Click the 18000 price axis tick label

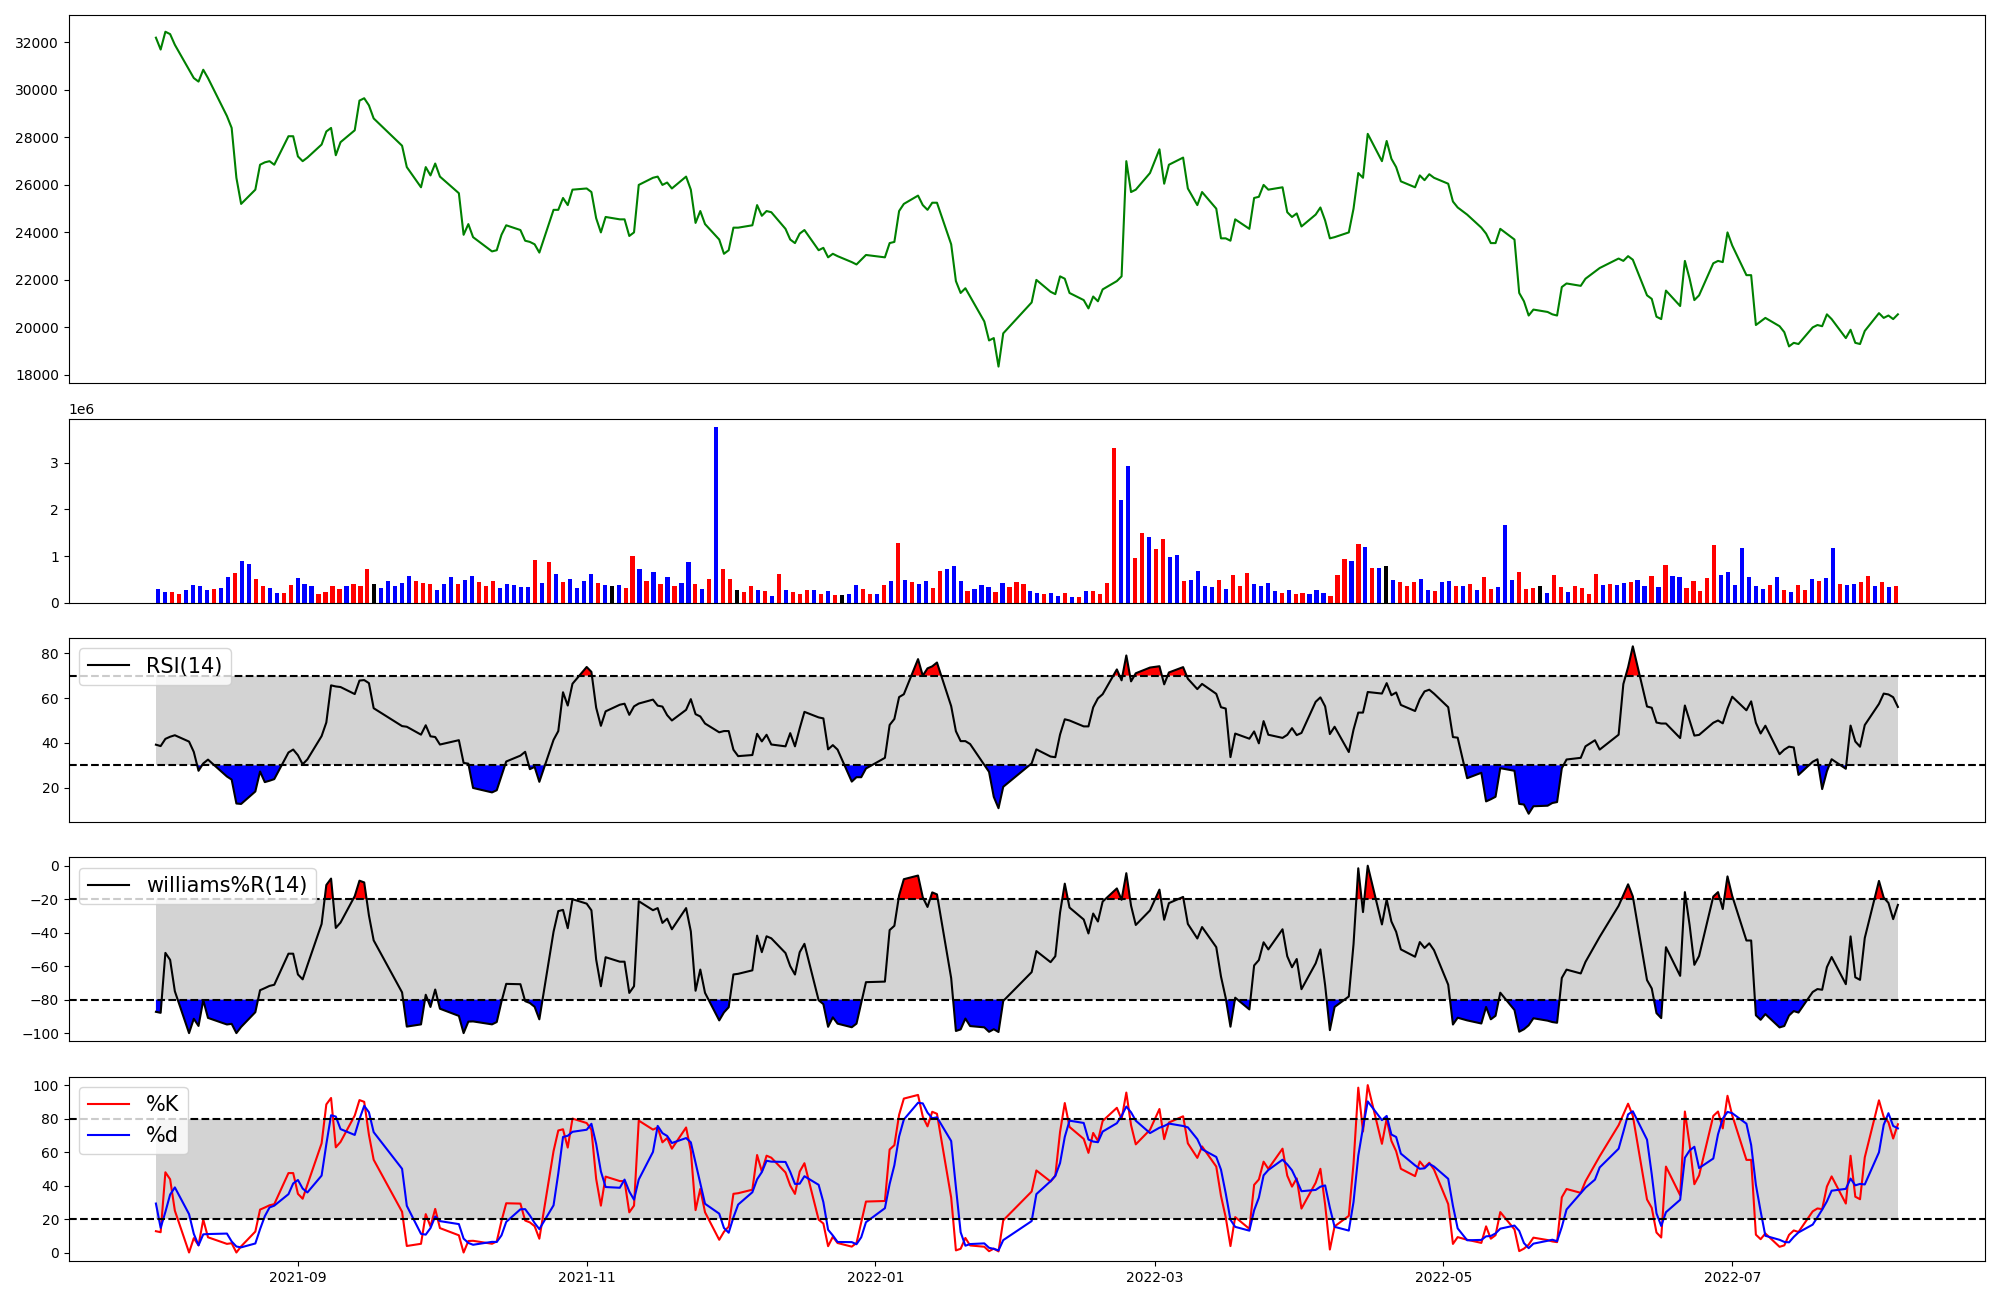coord(37,376)
